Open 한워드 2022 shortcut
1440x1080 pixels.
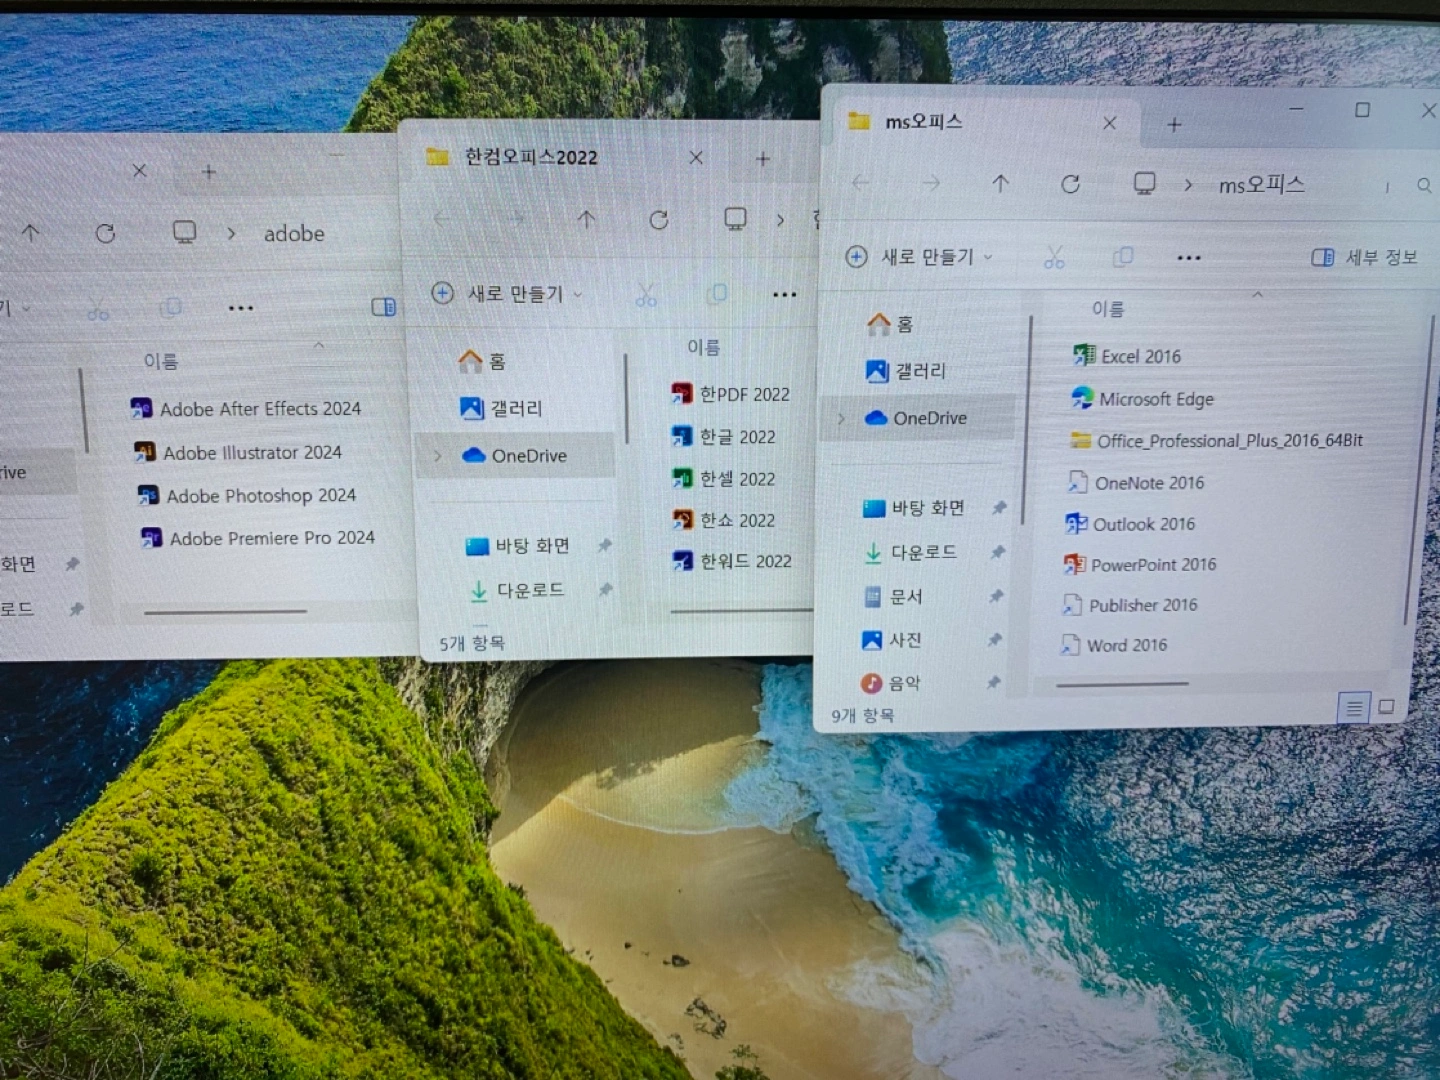[x=732, y=561]
